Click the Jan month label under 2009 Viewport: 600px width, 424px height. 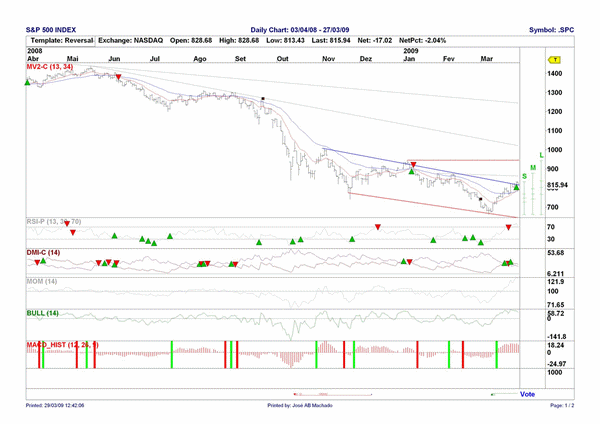tap(409, 59)
